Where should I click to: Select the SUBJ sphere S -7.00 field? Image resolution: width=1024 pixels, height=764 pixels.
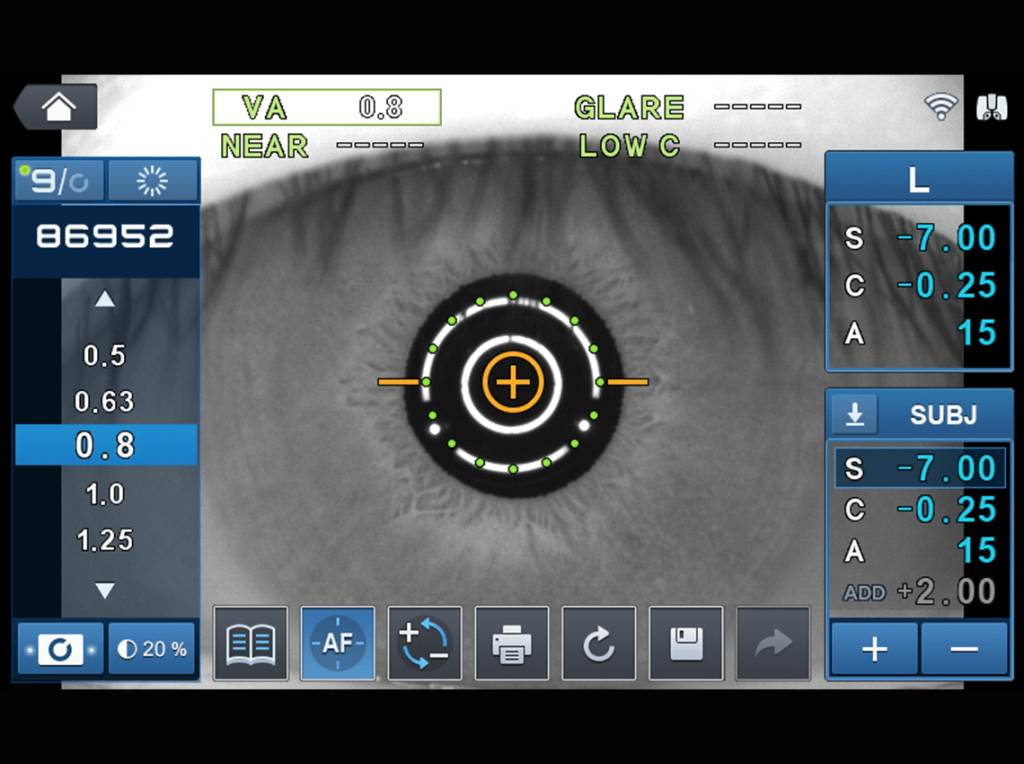click(x=918, y=468)
